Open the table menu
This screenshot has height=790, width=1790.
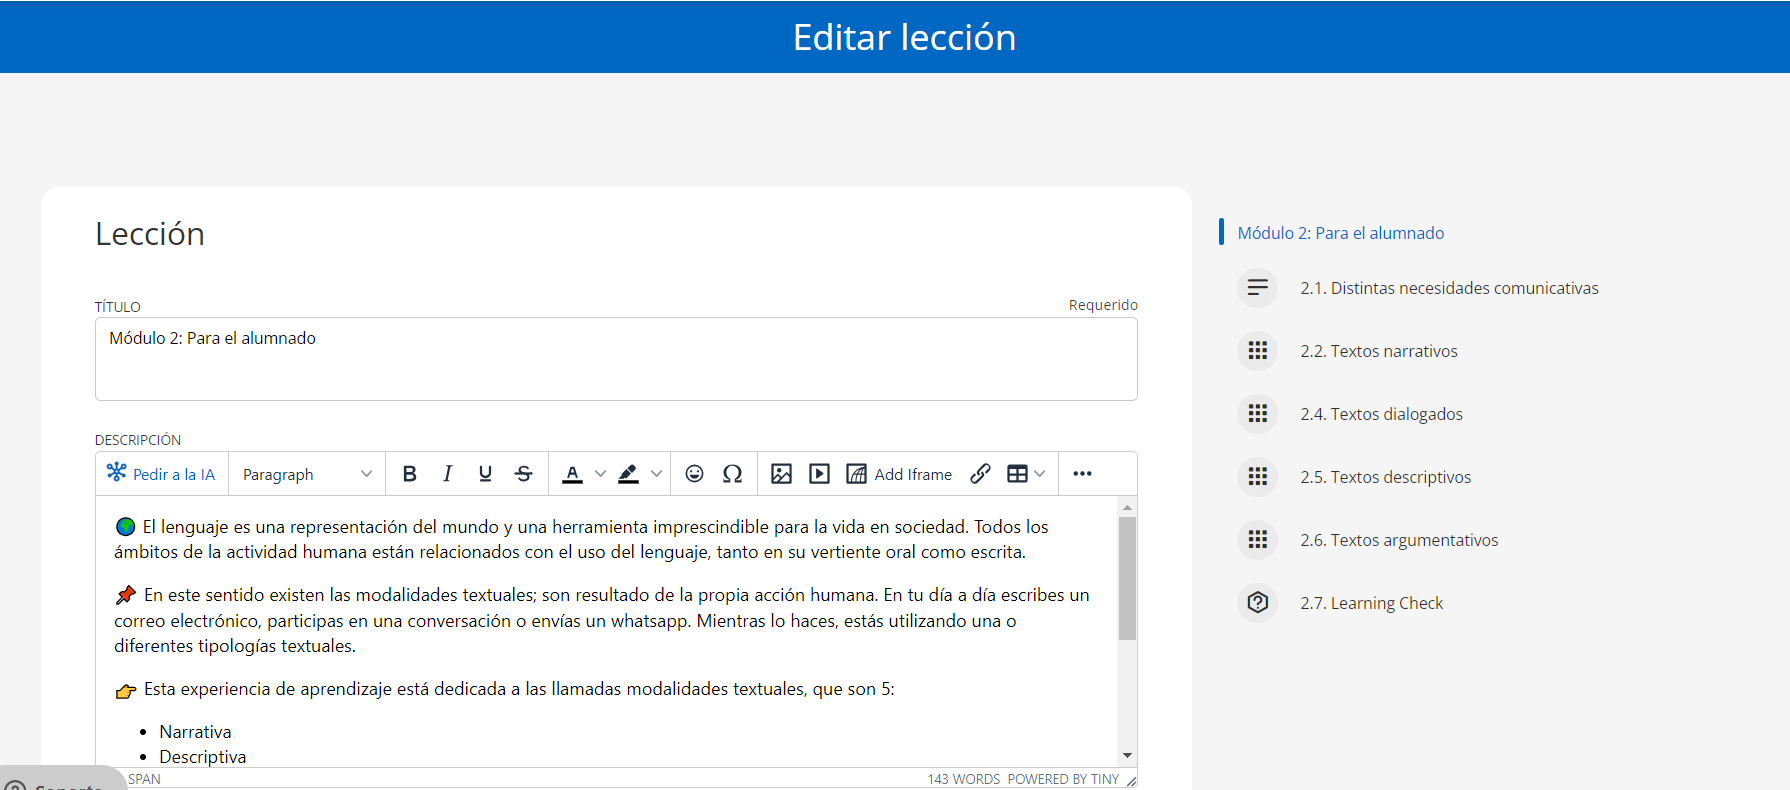1026,474
